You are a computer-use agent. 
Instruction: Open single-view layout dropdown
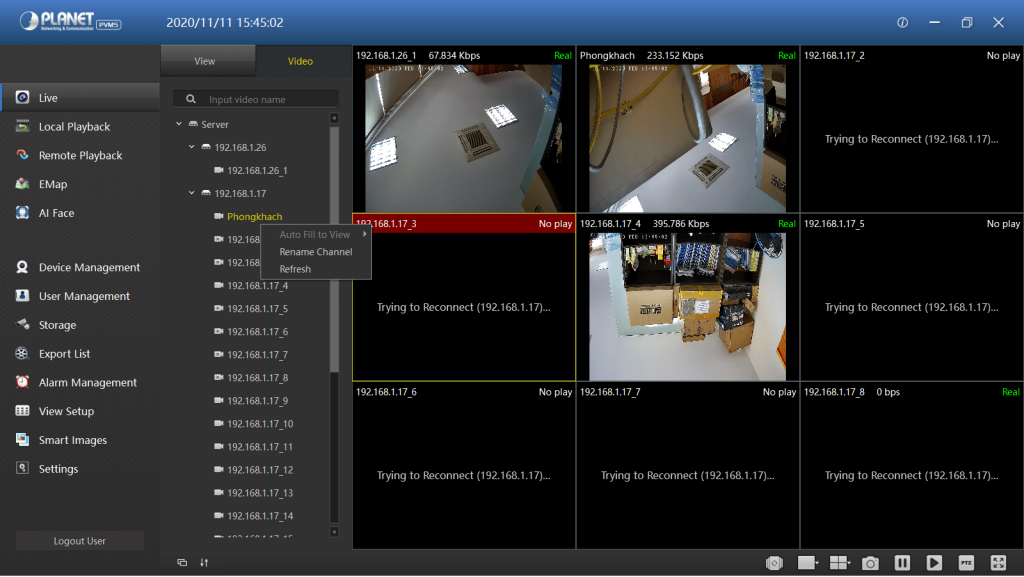click(x=808, y=563)
